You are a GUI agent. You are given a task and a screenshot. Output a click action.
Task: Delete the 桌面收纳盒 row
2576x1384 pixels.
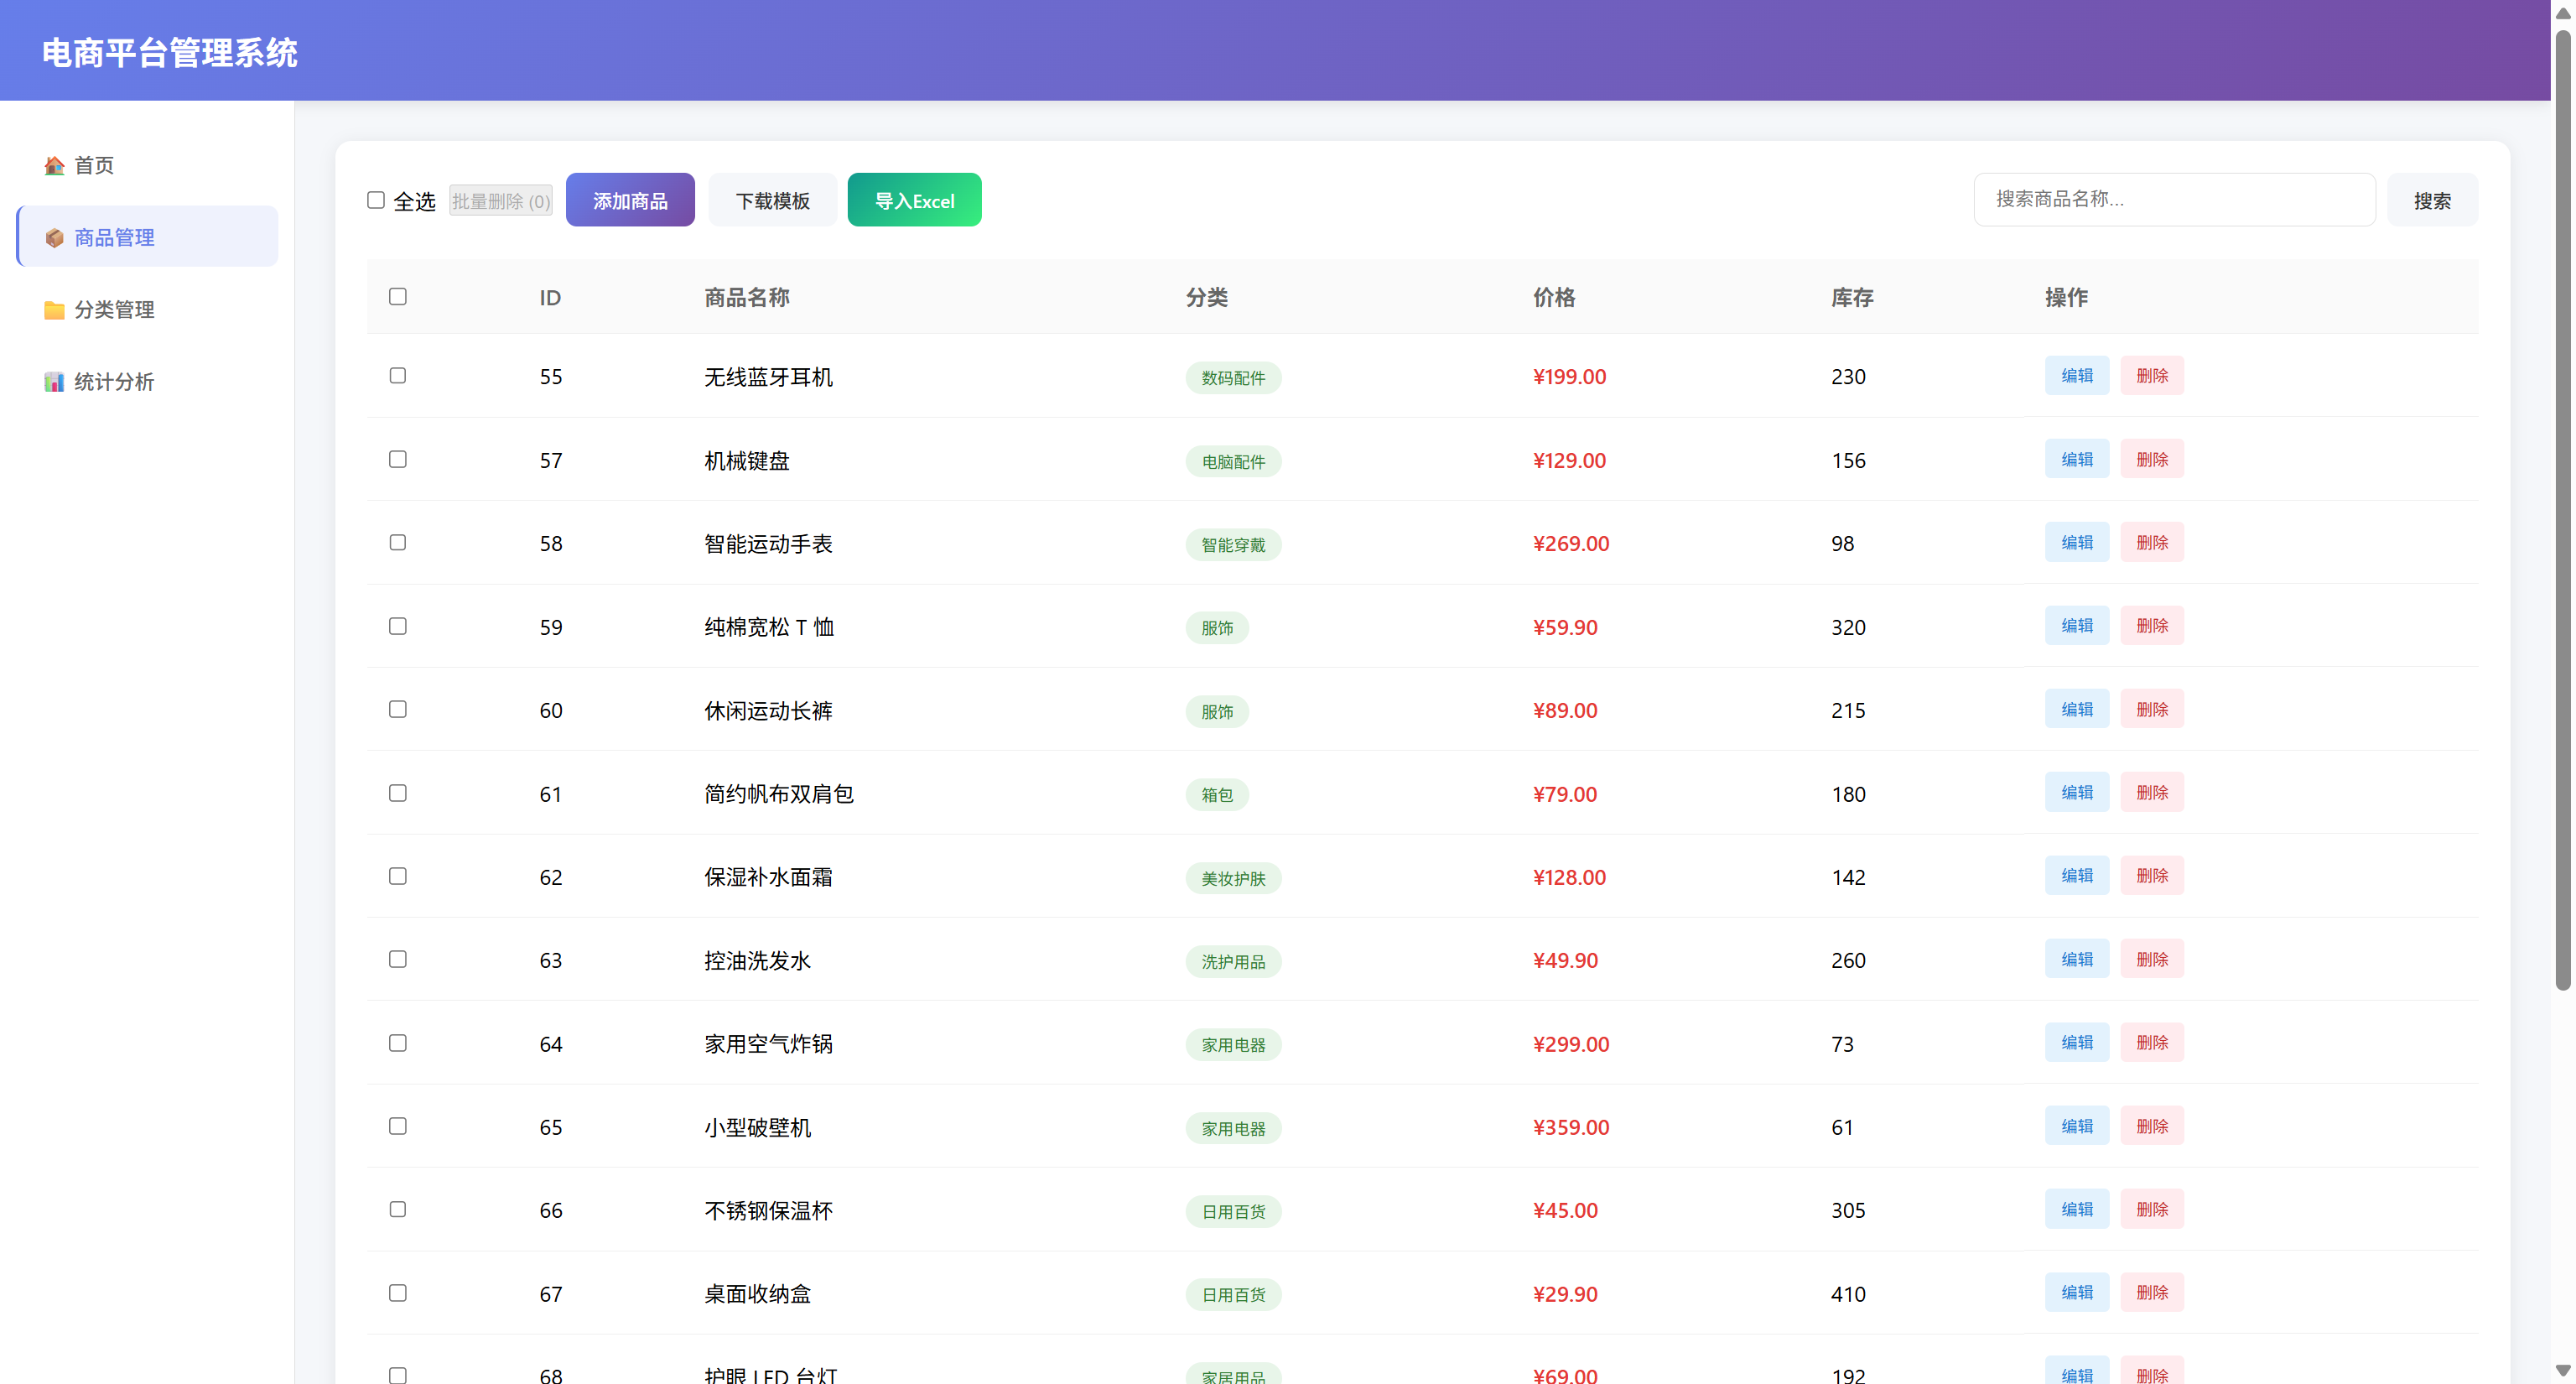pyautogui.click(x=2152, y=1292)
